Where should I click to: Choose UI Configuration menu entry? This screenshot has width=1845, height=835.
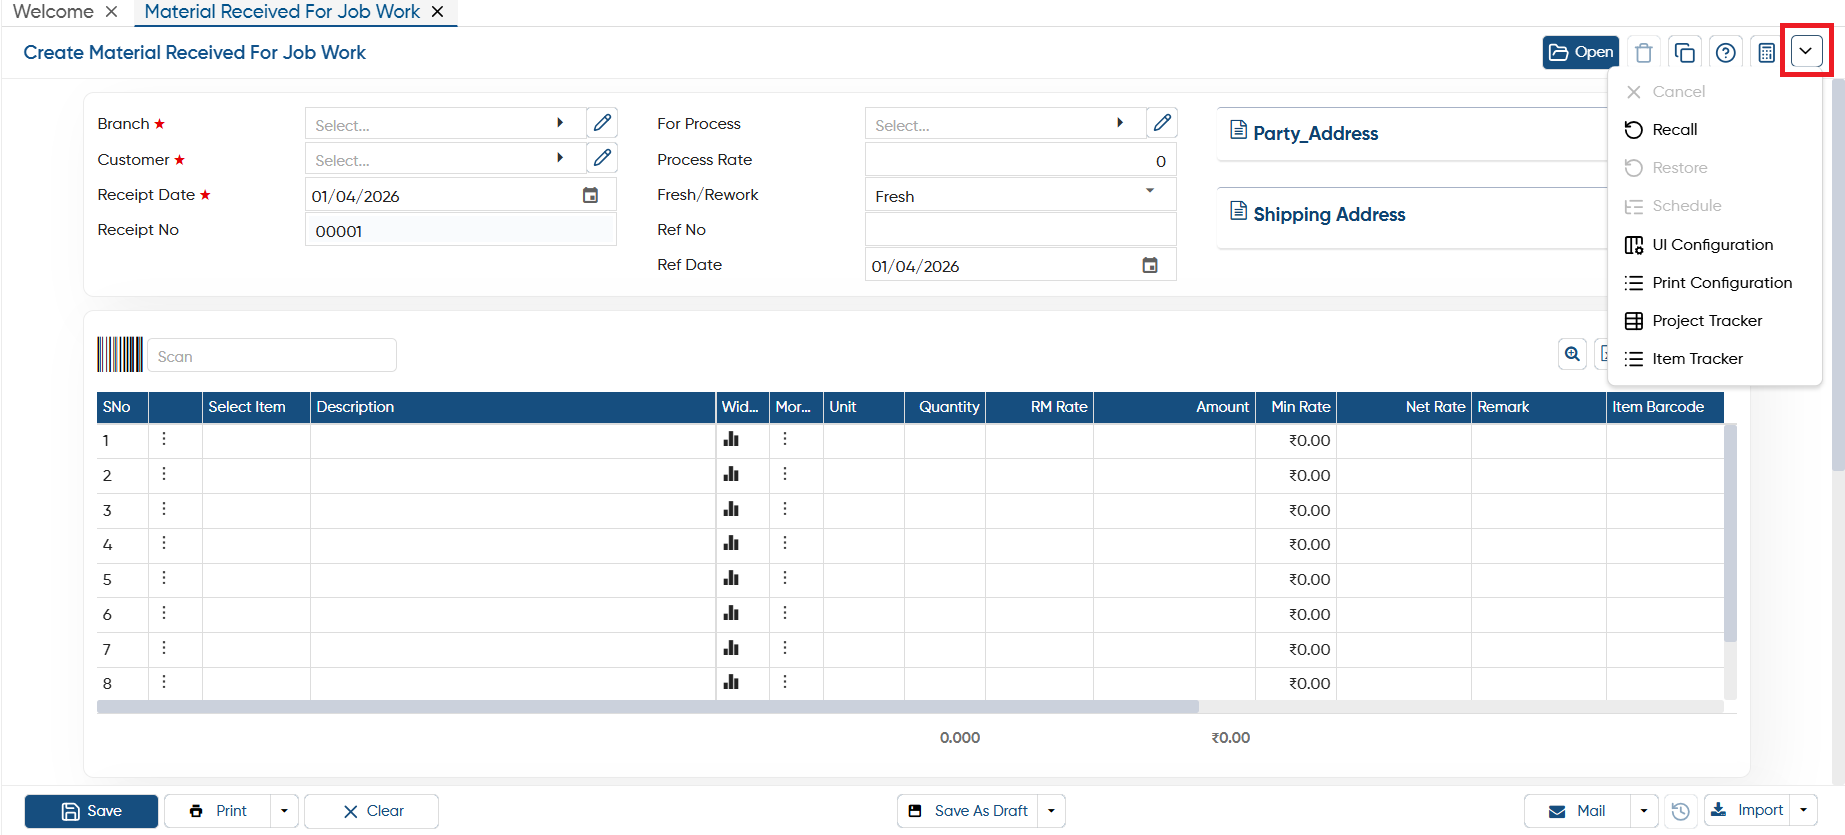pos(1712,245)
